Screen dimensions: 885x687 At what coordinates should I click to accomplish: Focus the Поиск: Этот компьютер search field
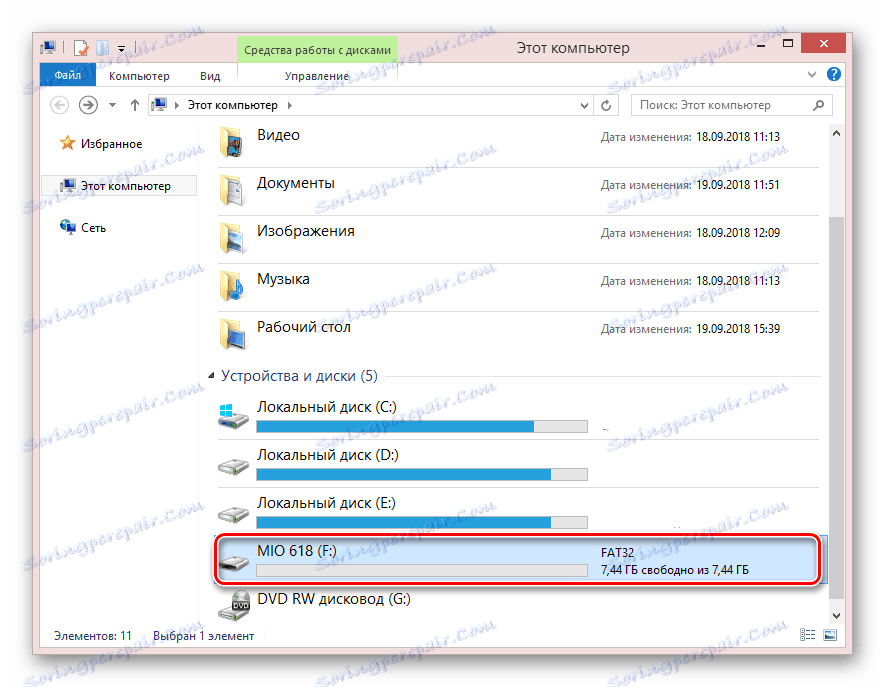click(731, 105)
